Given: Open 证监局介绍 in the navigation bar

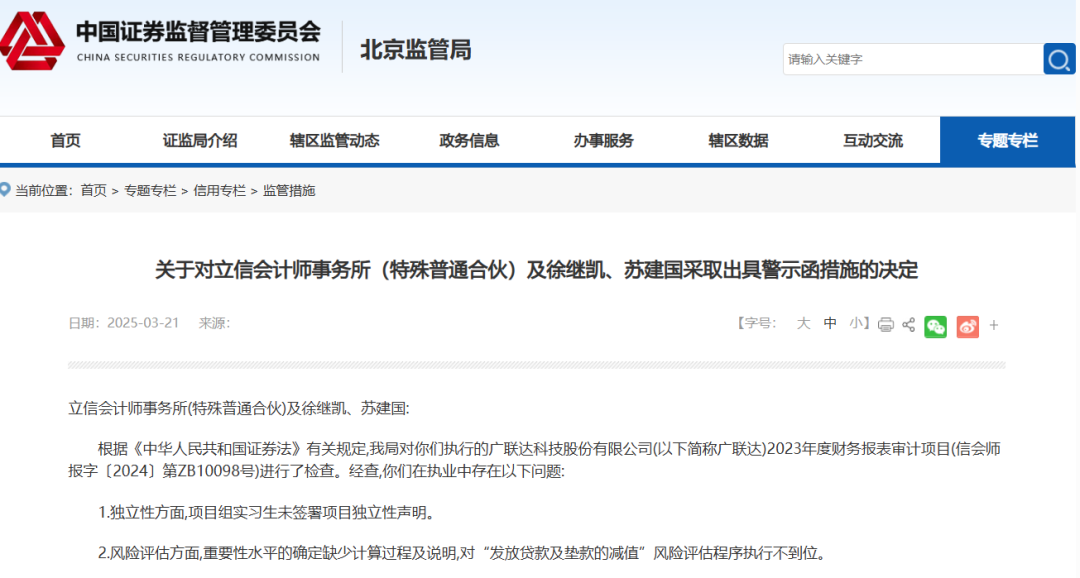Looking at the screenshot, I should pyautogui.click(x=200, y=141).
